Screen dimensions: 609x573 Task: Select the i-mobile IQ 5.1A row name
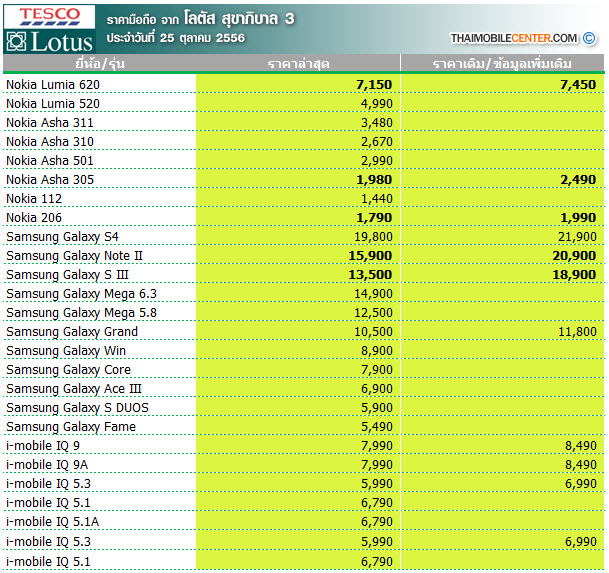point(52,522)
